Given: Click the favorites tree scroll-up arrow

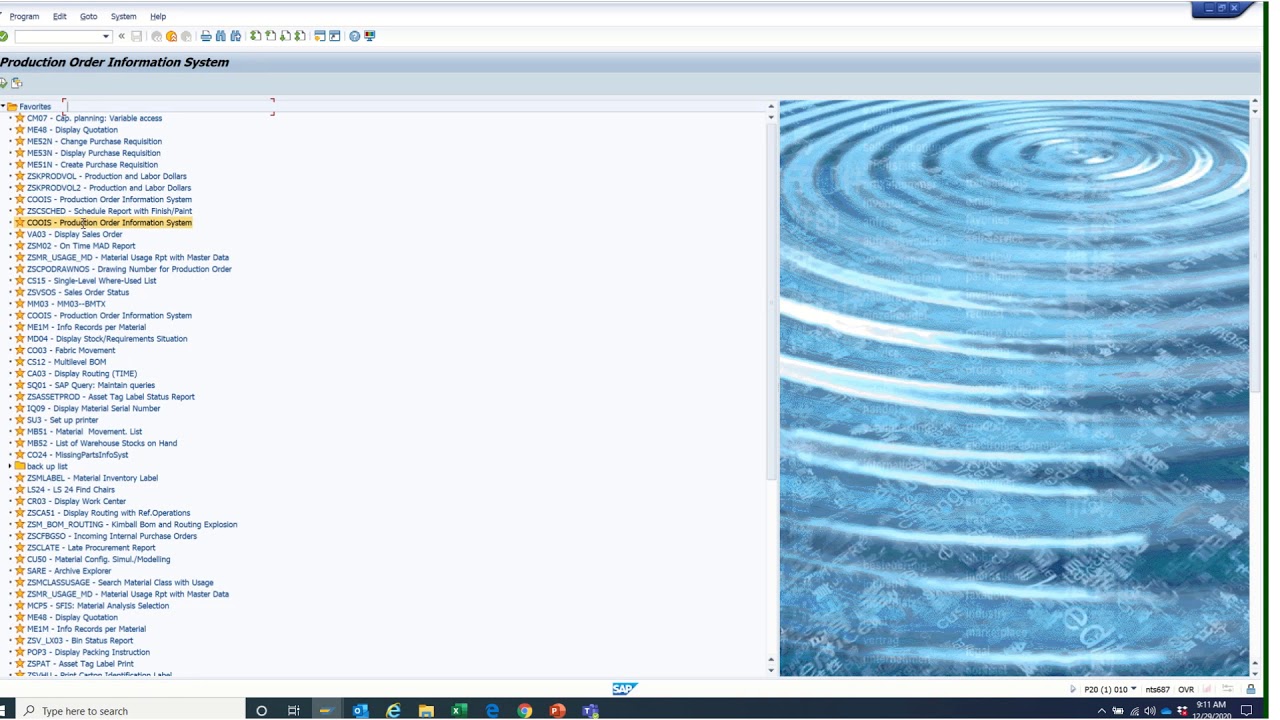Looking at the screenshot, I should click(770, 106).
